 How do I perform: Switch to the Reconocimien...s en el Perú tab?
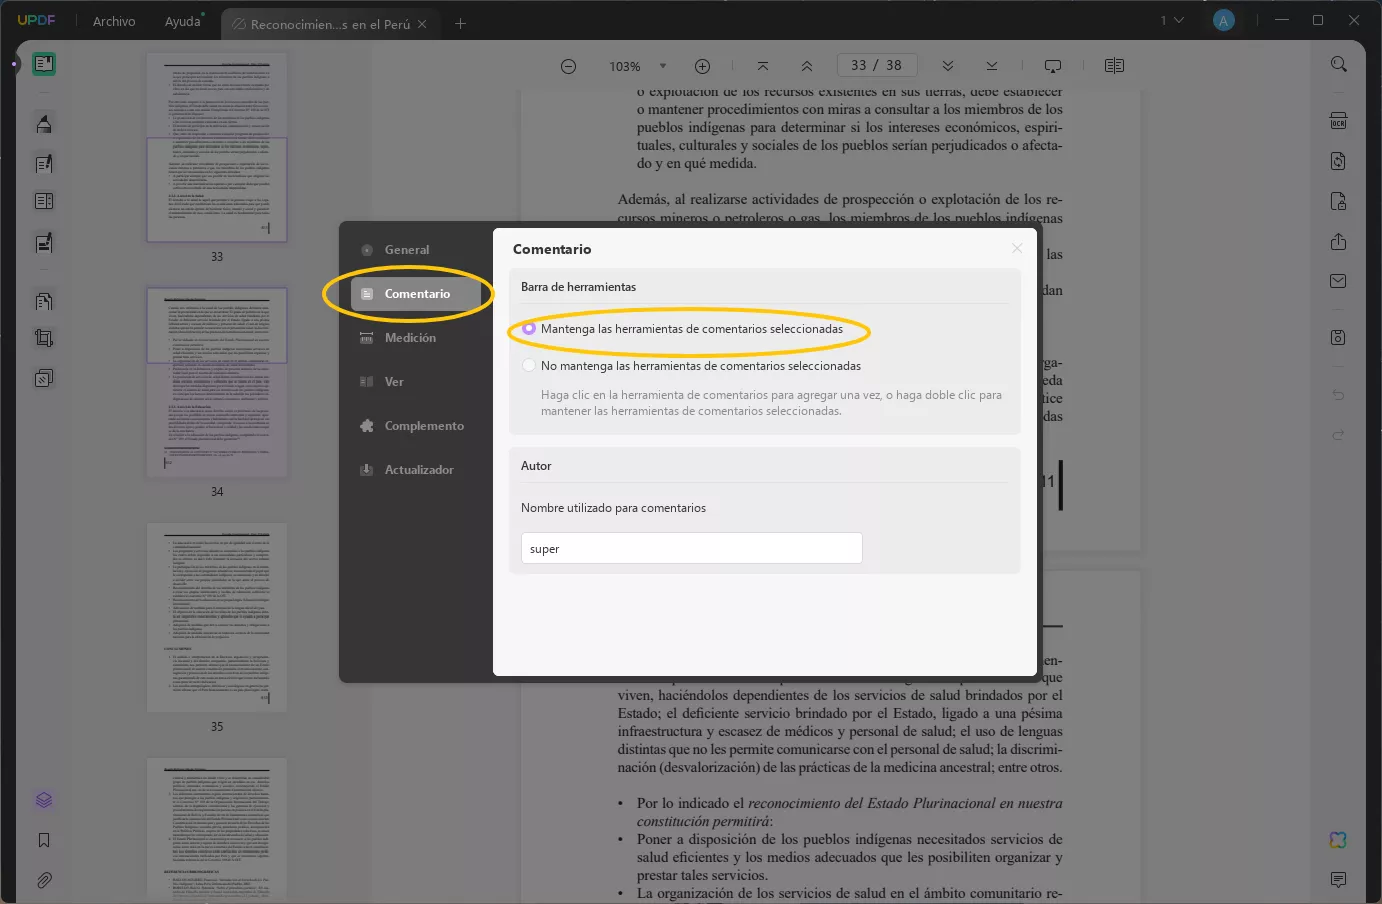pos(330,24)
